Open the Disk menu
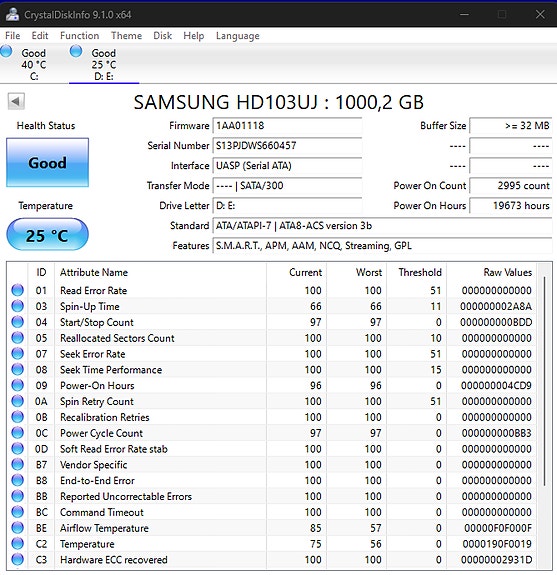557x575 pixels. (162, 36)
